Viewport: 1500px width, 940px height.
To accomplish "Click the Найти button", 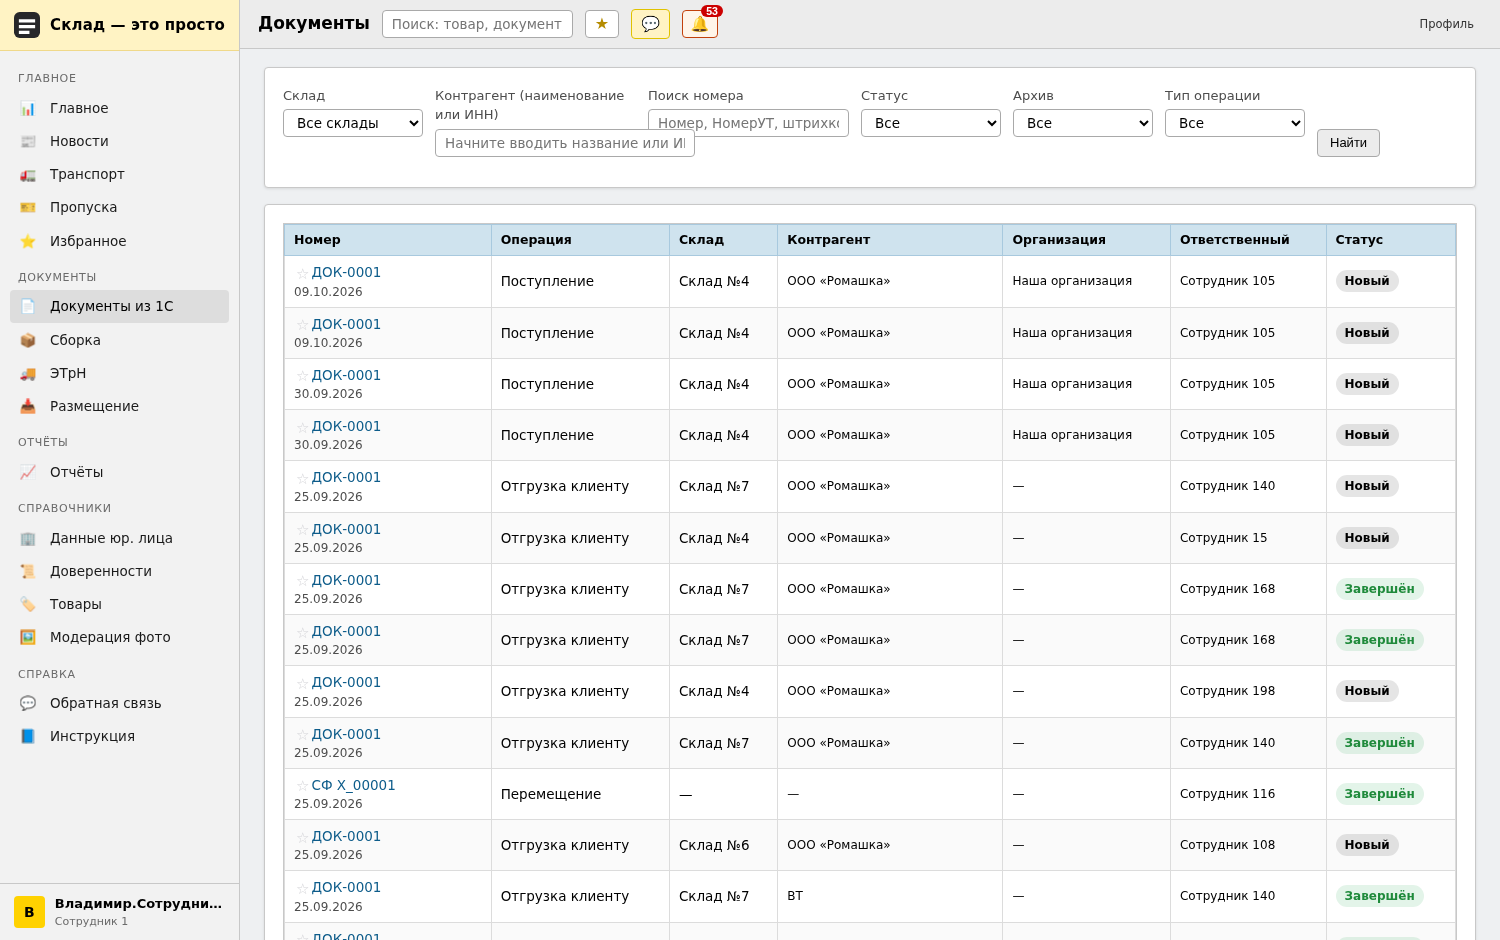I will coord(1348,143).
